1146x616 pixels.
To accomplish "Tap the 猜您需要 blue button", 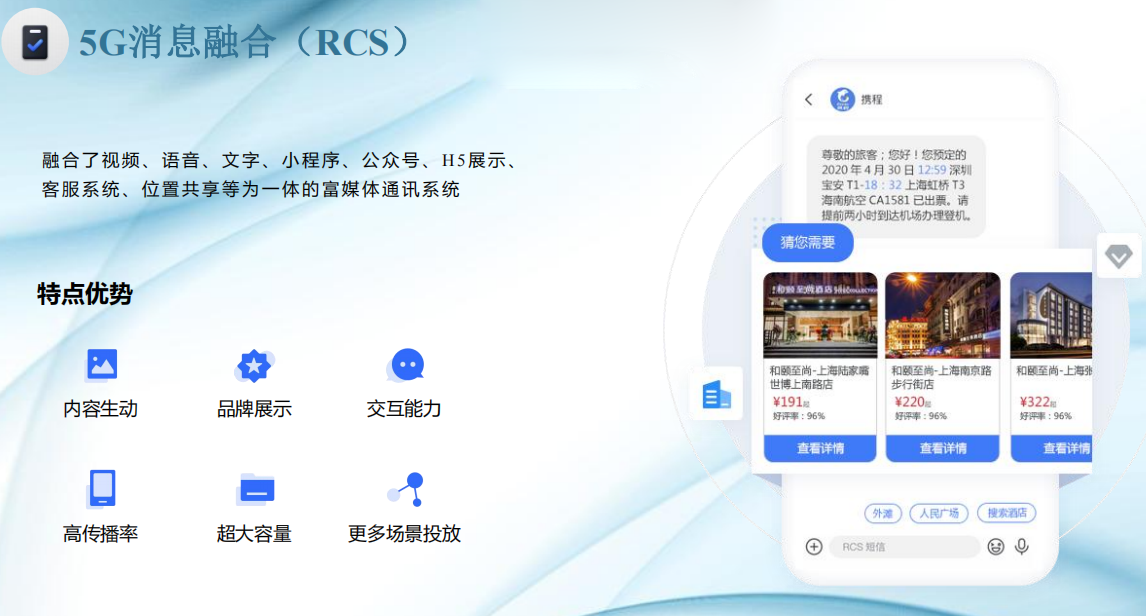I will [808, 243].
